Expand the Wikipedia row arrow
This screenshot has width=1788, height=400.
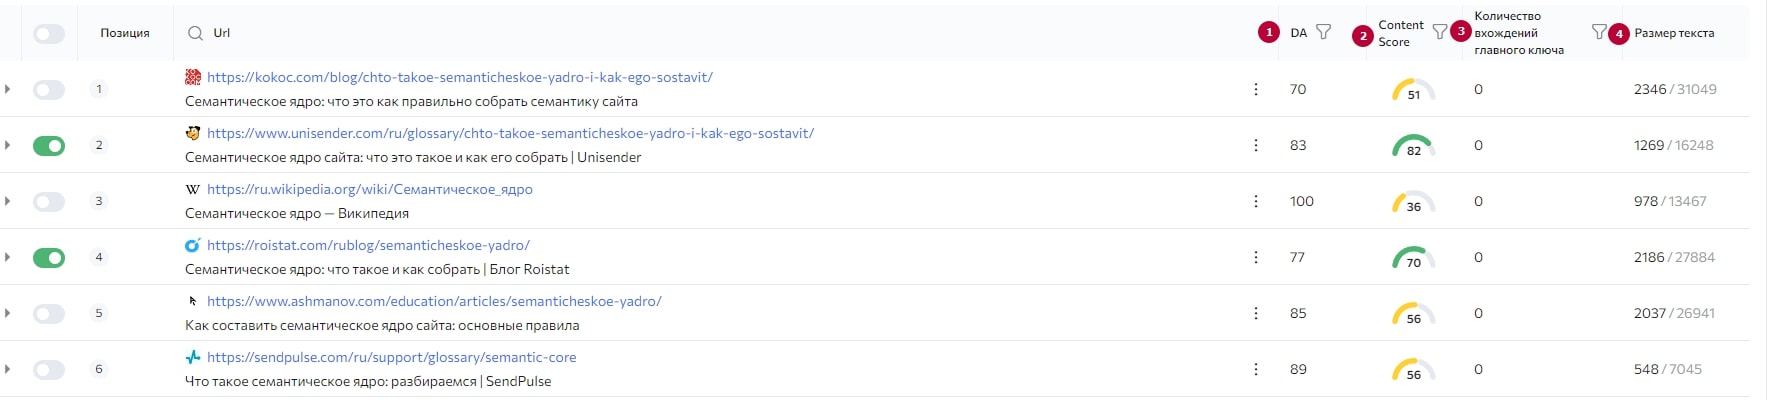coord(8,201)
